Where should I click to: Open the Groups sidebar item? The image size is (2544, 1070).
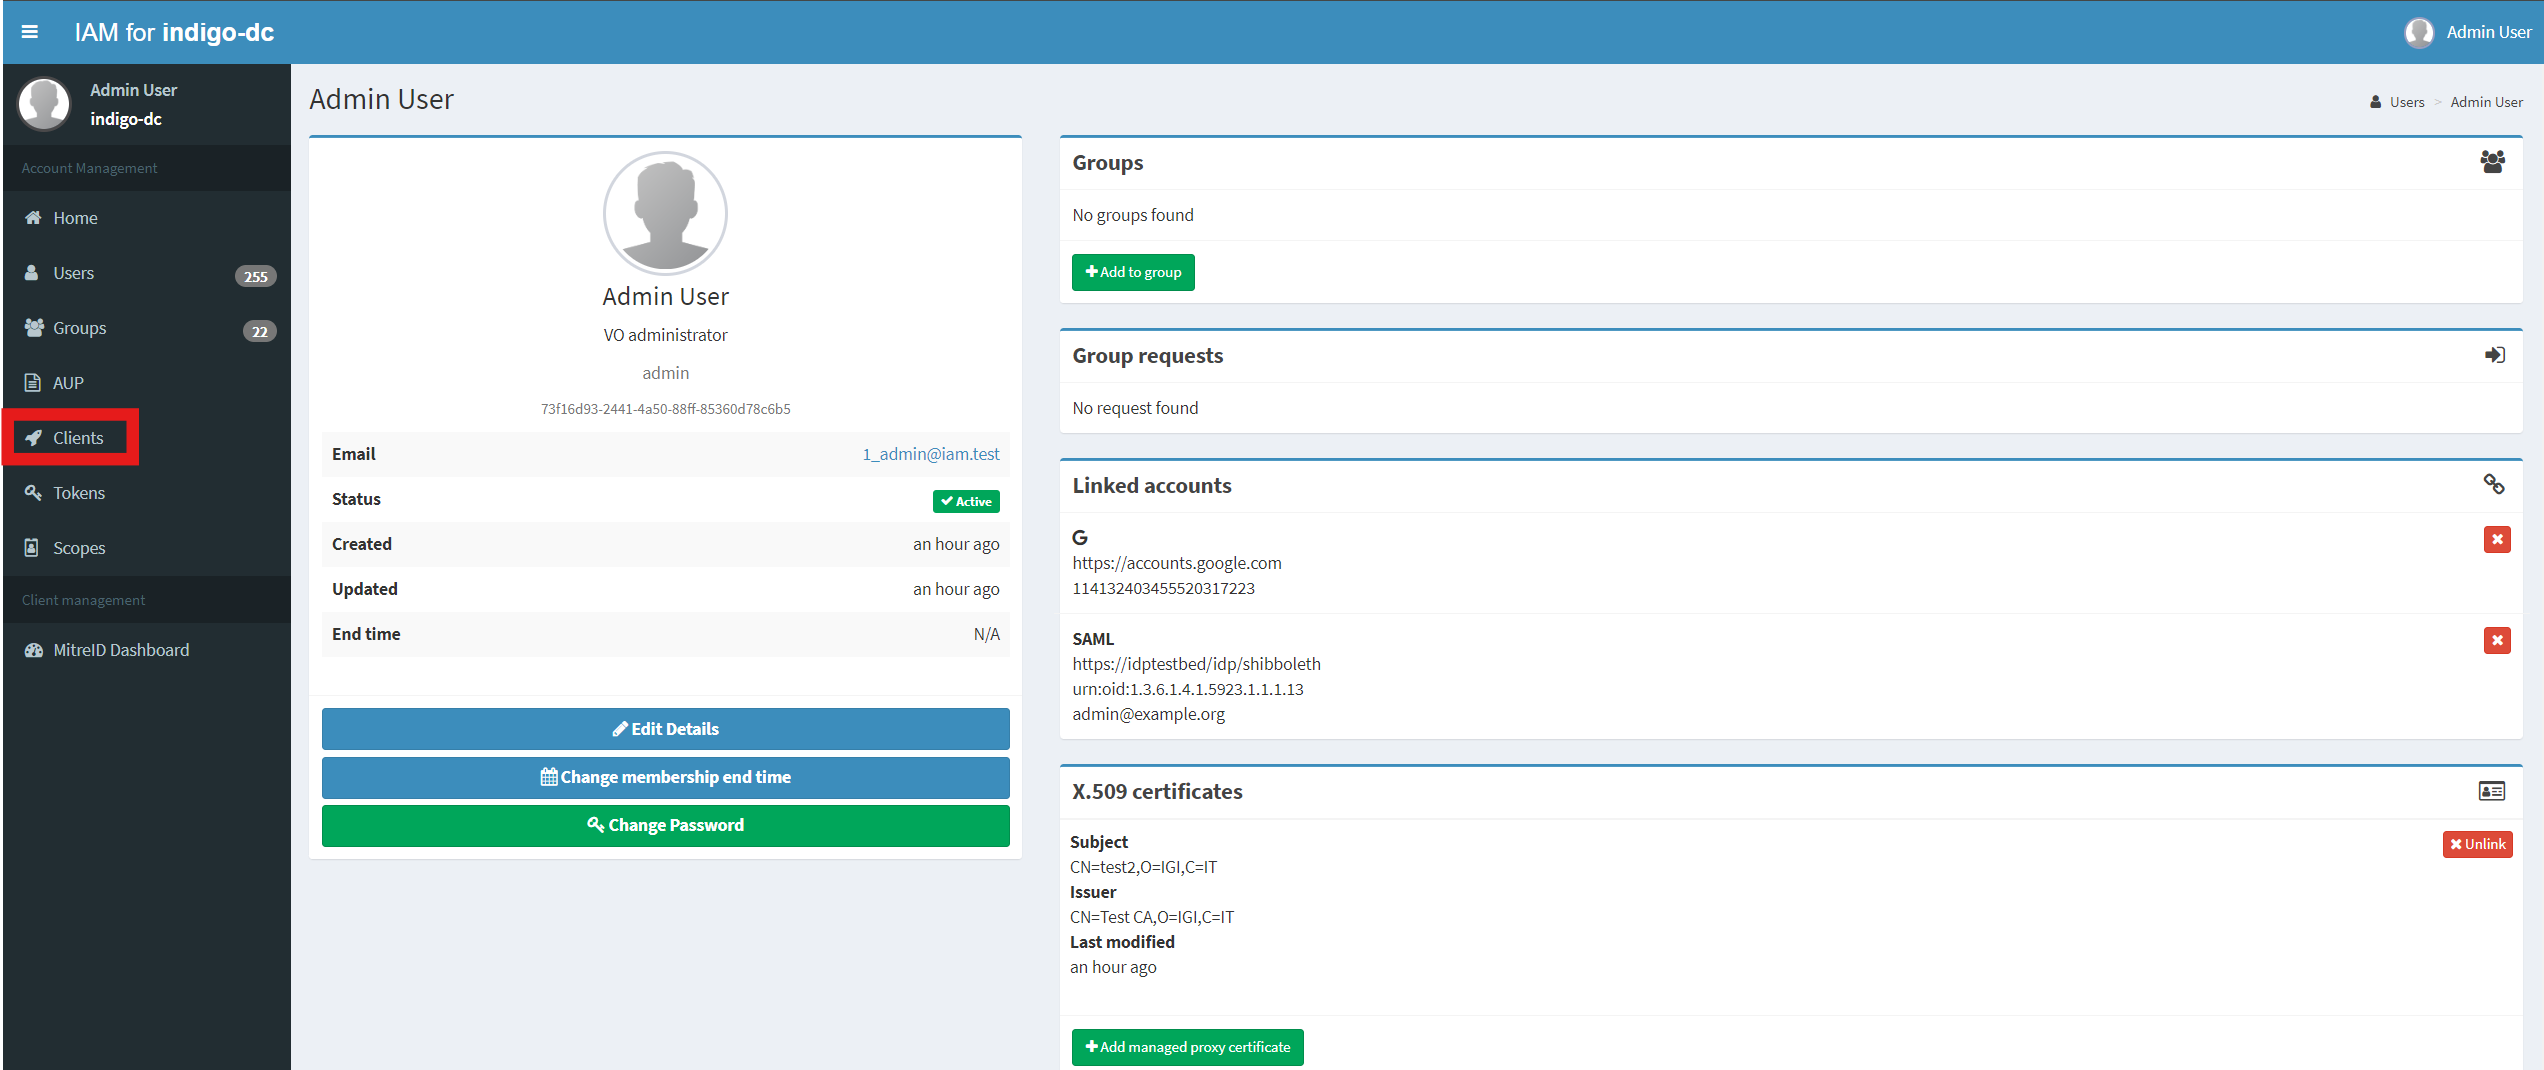click(79, 328)
